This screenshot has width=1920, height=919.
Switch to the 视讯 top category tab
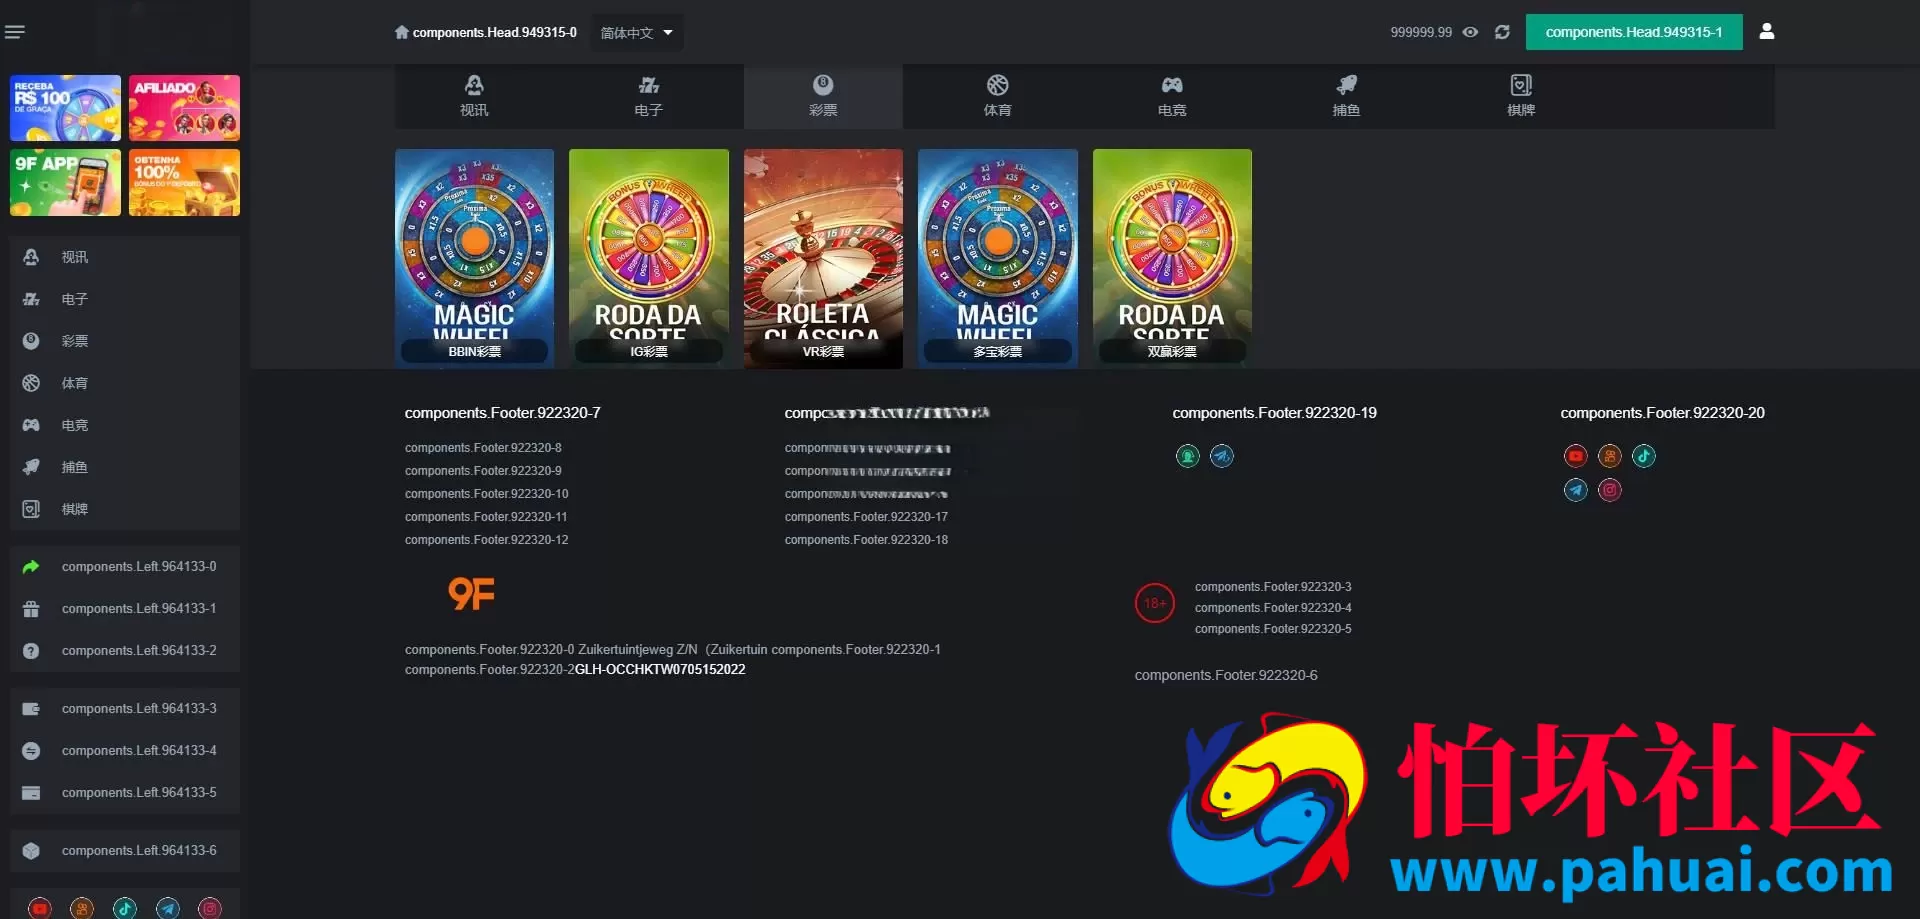[x=474, y=96]
